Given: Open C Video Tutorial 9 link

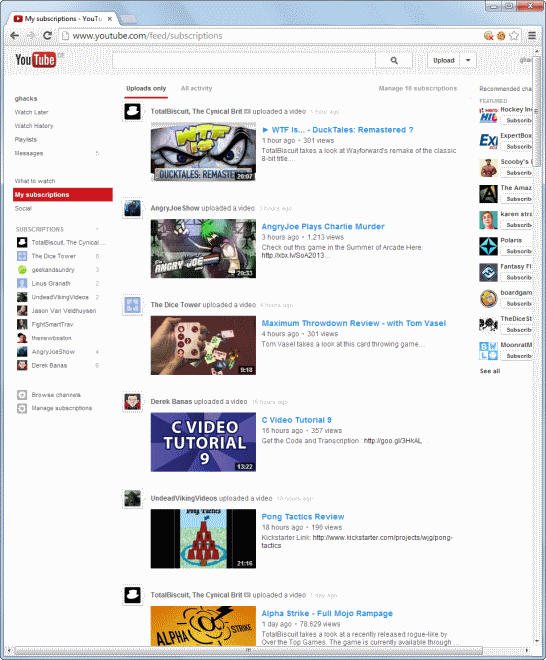Looking at the screenshot, I should coord(296,420).
